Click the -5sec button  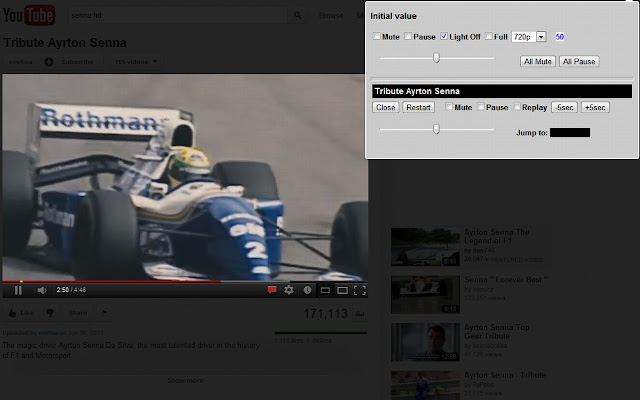pos(564,107)
